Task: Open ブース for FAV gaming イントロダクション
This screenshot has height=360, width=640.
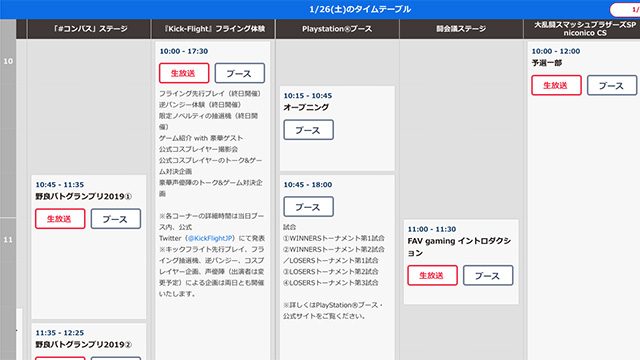Action: 488,275
